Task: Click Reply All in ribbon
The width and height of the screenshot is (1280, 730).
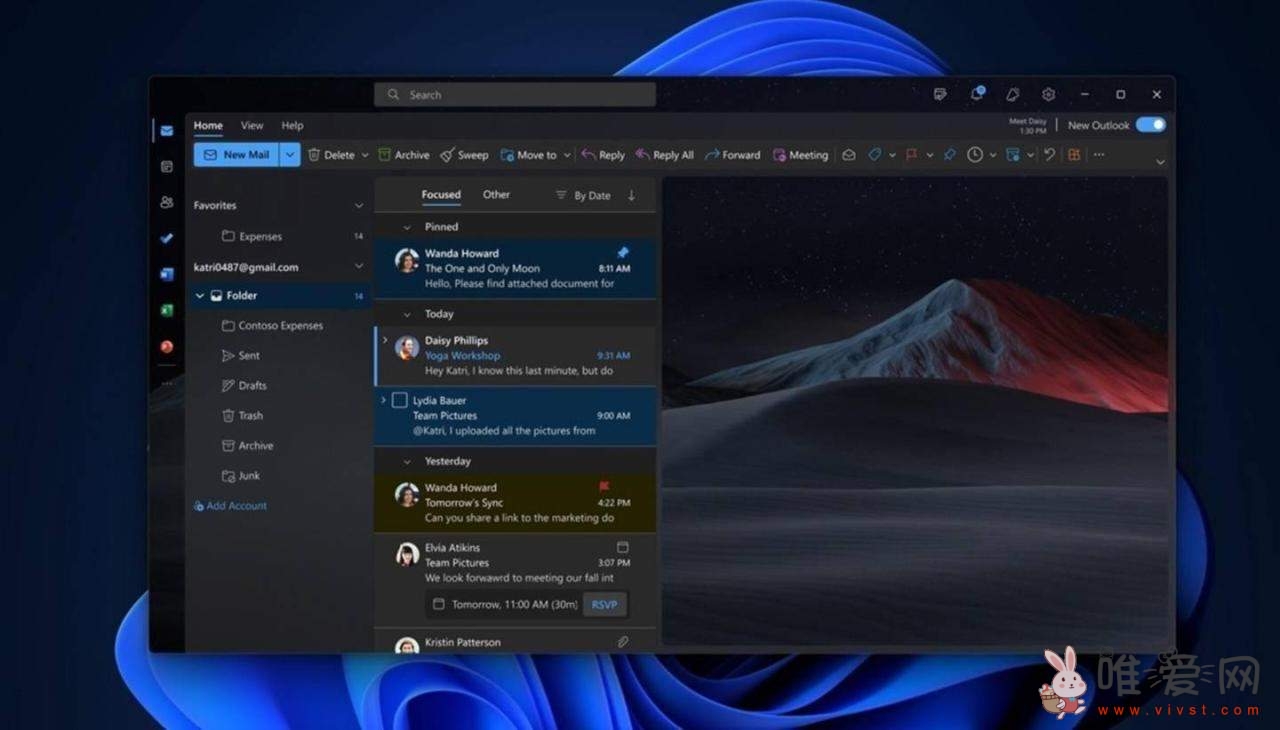Action: [665, 155]
